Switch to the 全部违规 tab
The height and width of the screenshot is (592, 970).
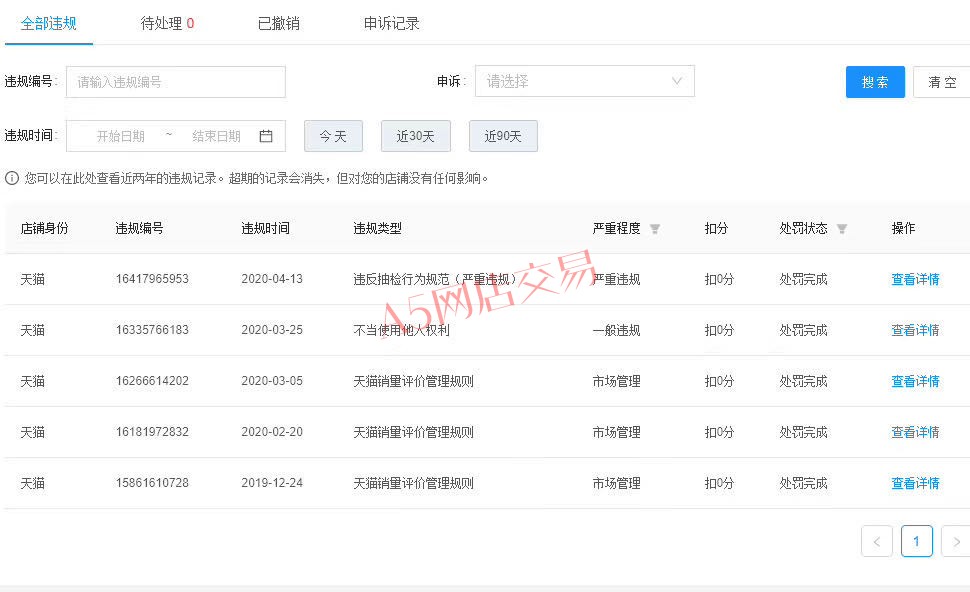point(48,23)
